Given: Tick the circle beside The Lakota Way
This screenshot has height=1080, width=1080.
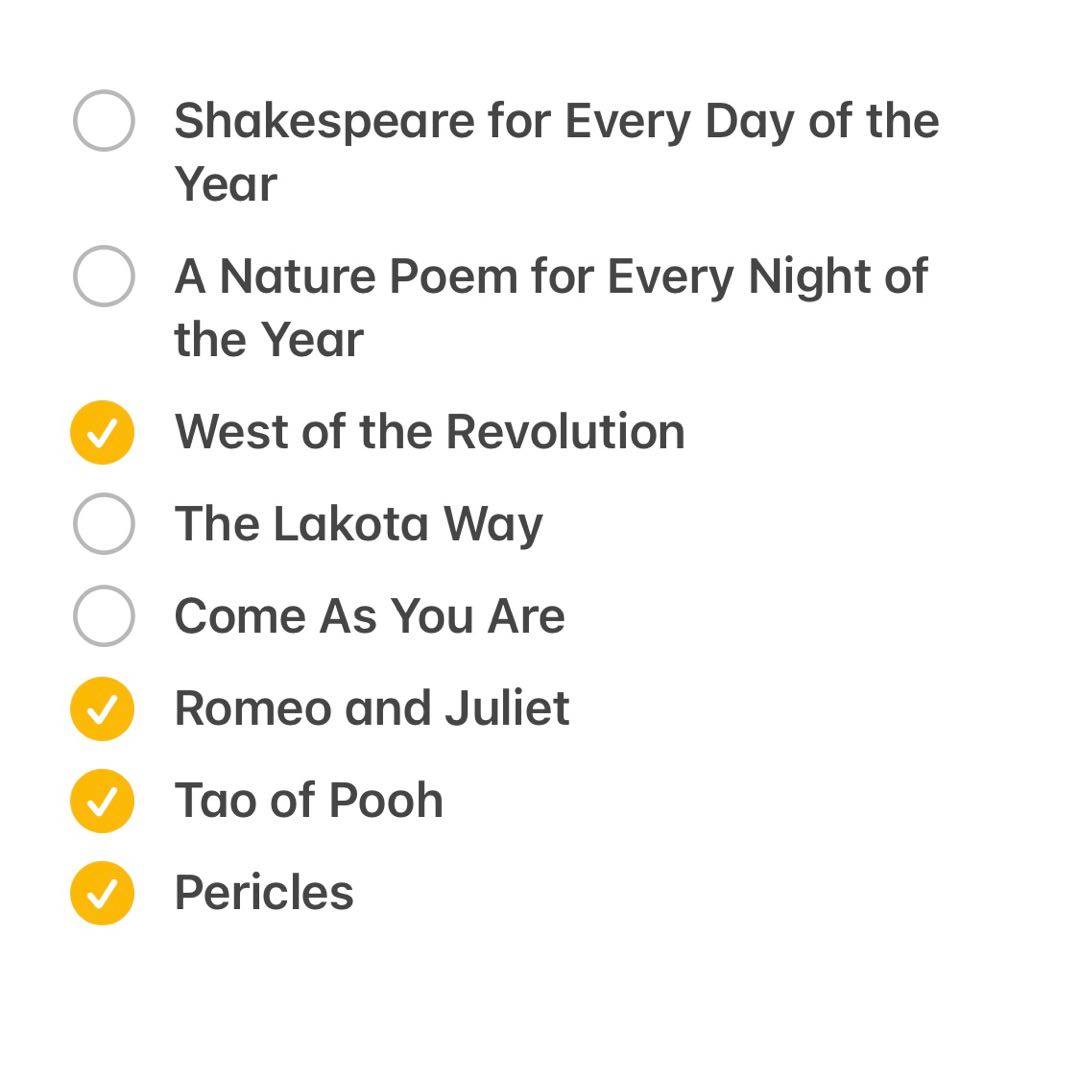Looking at the screenshot, I should 103,523.
